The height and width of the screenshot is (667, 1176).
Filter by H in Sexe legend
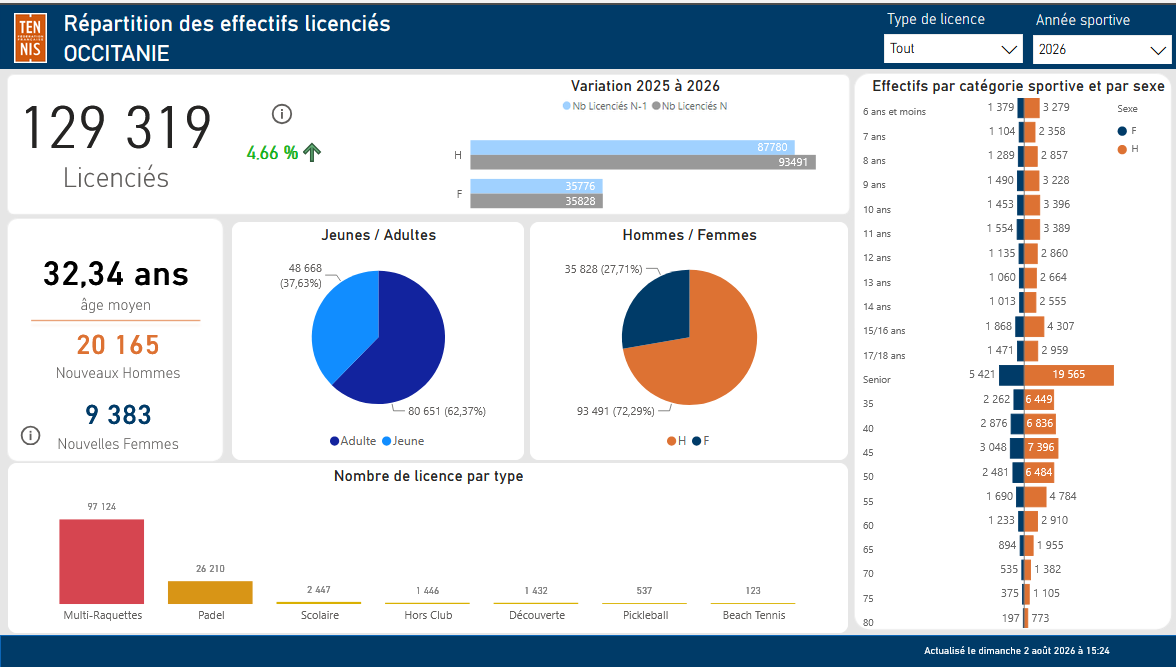point(1122,149)
